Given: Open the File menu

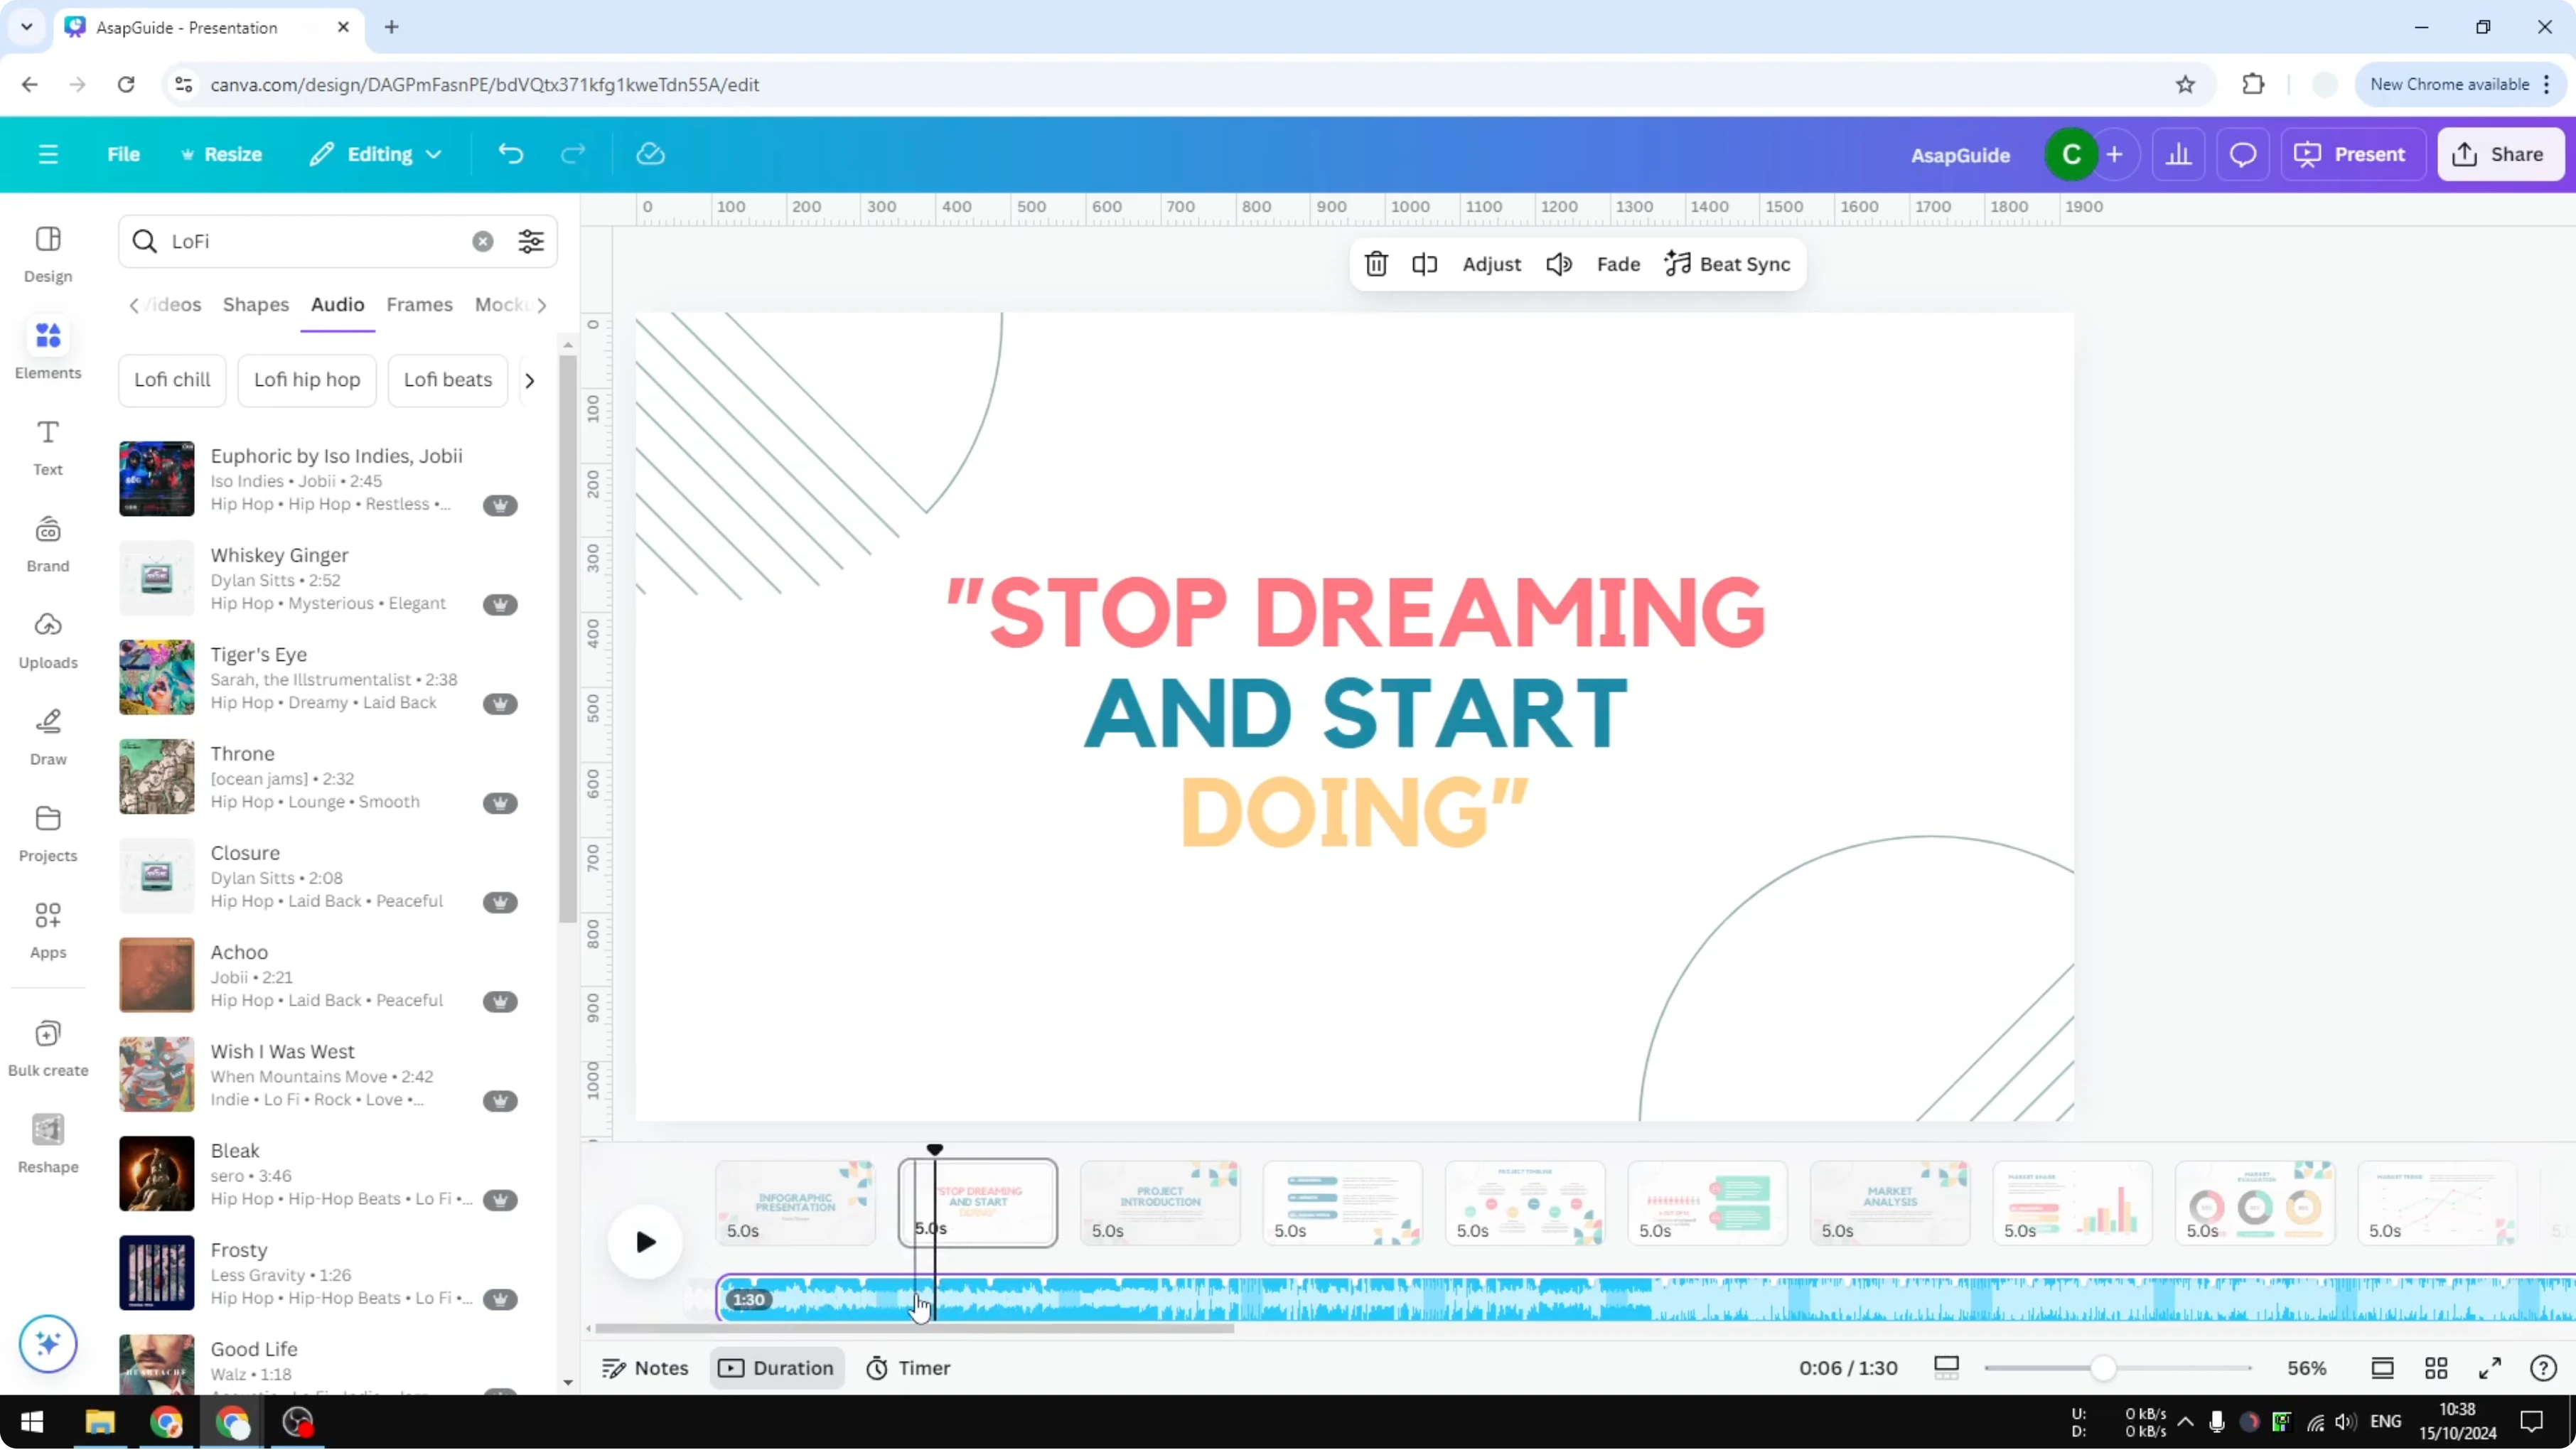Looking at the screenshot, I should click(x=124, y=154).
